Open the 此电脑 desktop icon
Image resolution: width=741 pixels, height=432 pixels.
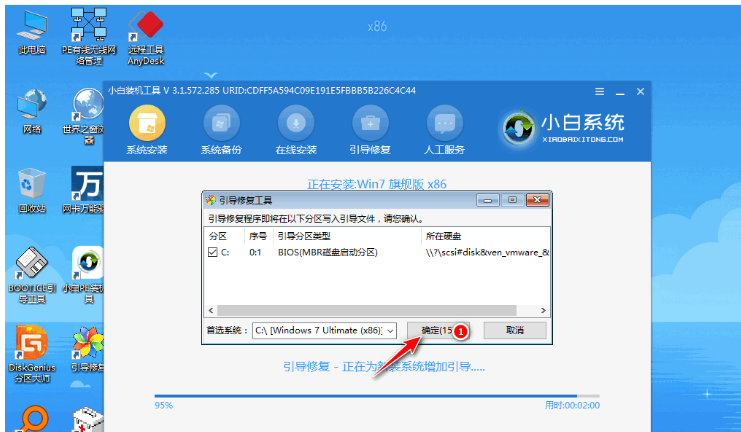(32, 32)
